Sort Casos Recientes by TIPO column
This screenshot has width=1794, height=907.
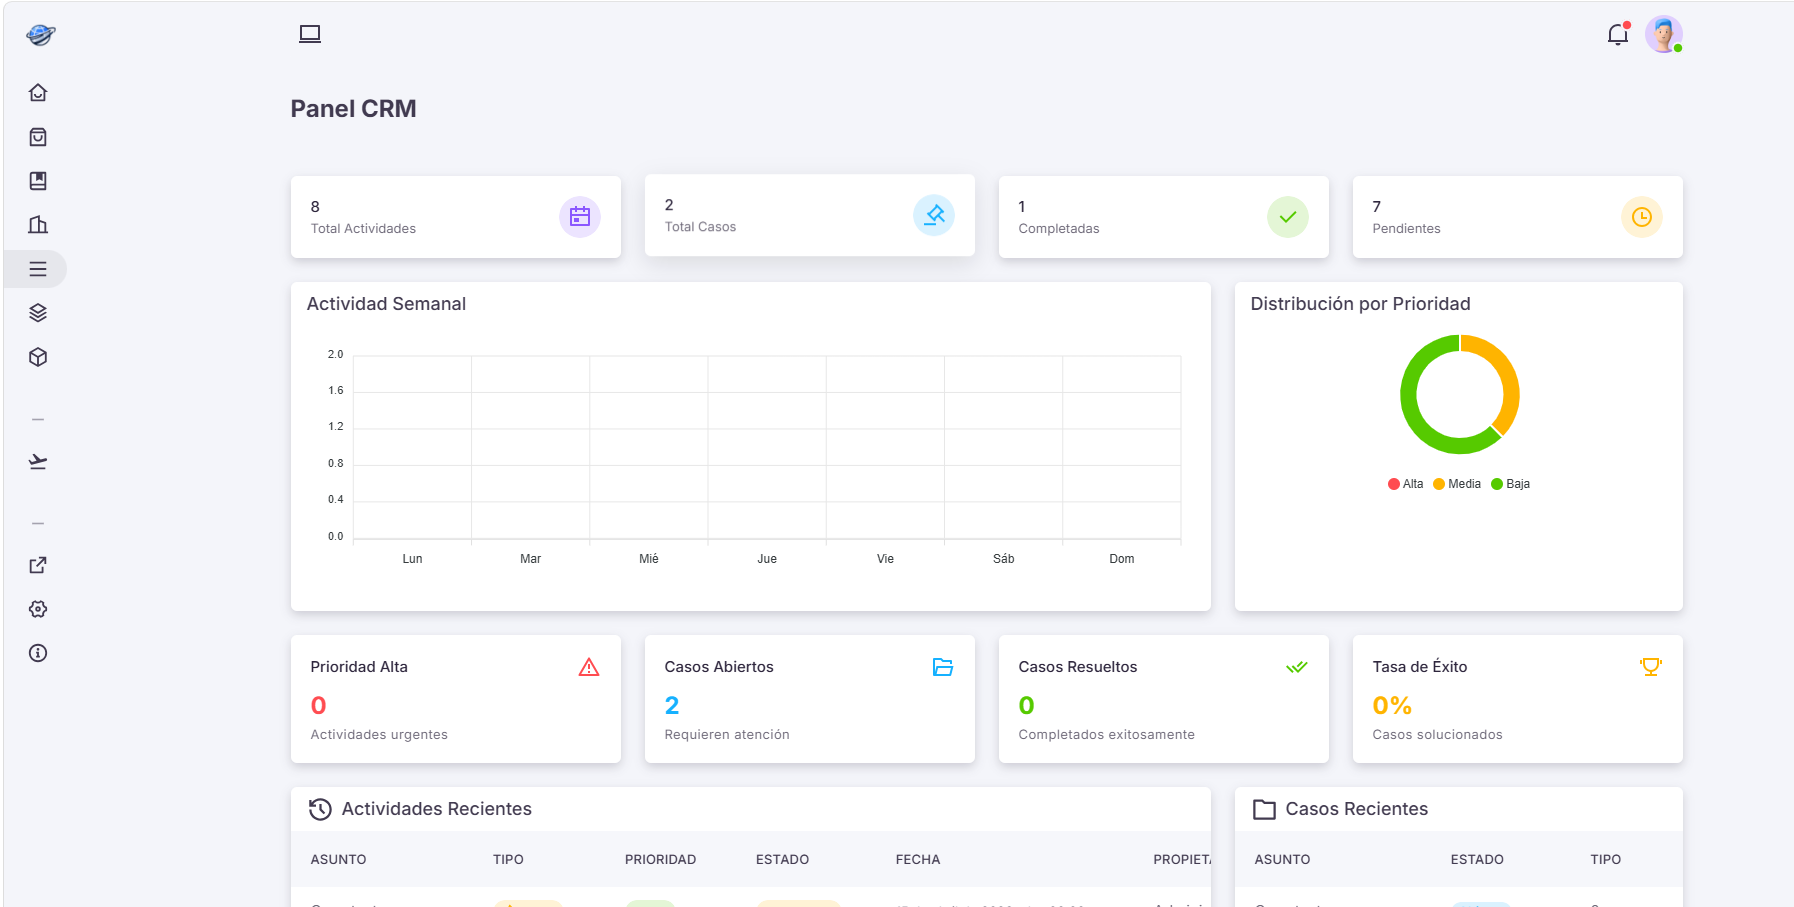(1606, 860)
